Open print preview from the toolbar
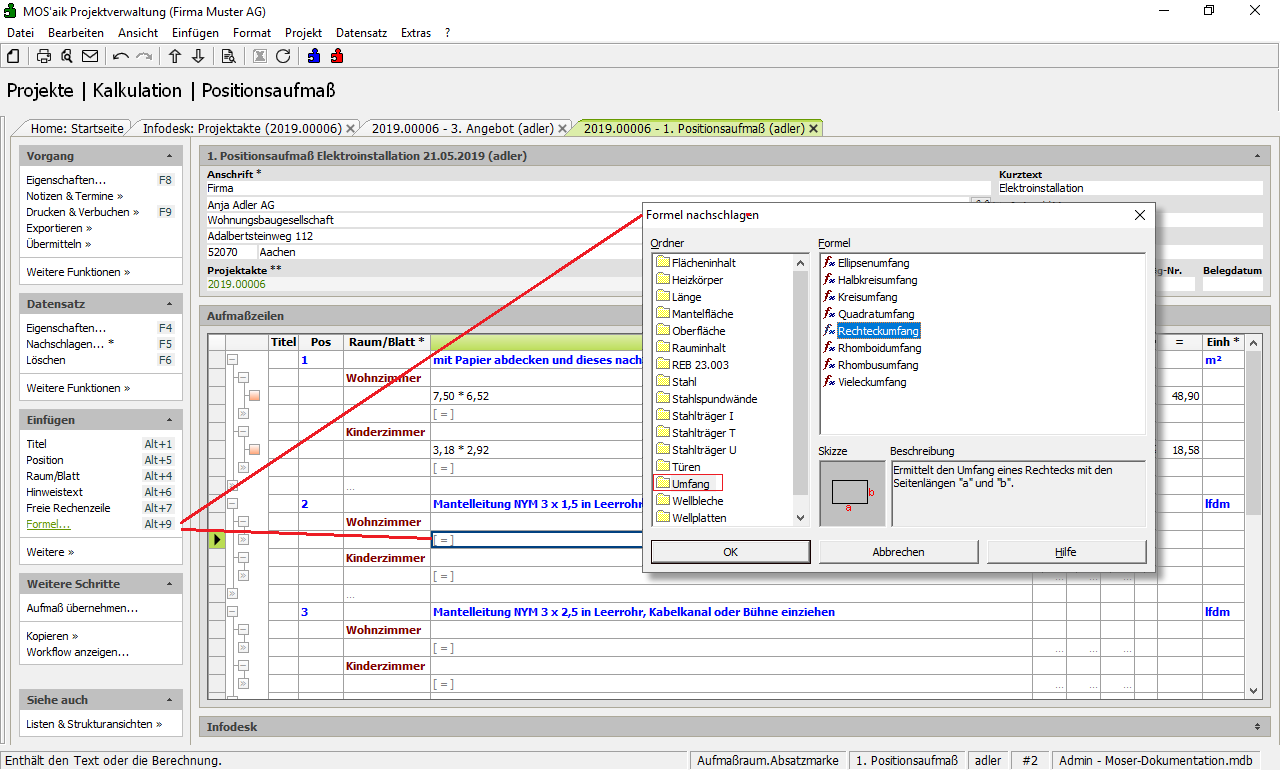 point(67,56)
